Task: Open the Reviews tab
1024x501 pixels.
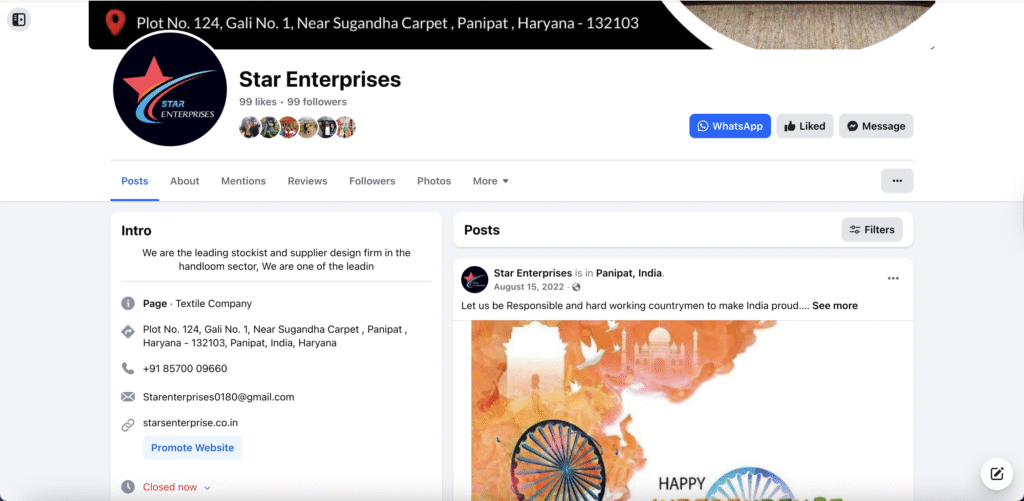Action: 308,181
